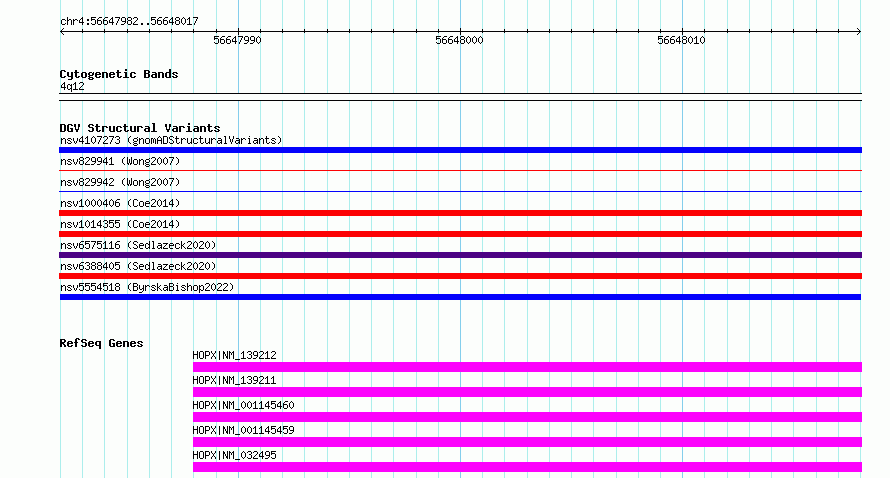Screen dimensions: 890x478
Task: Select the blue bar under nsv4107273
Action: click(x=460, y=150)
